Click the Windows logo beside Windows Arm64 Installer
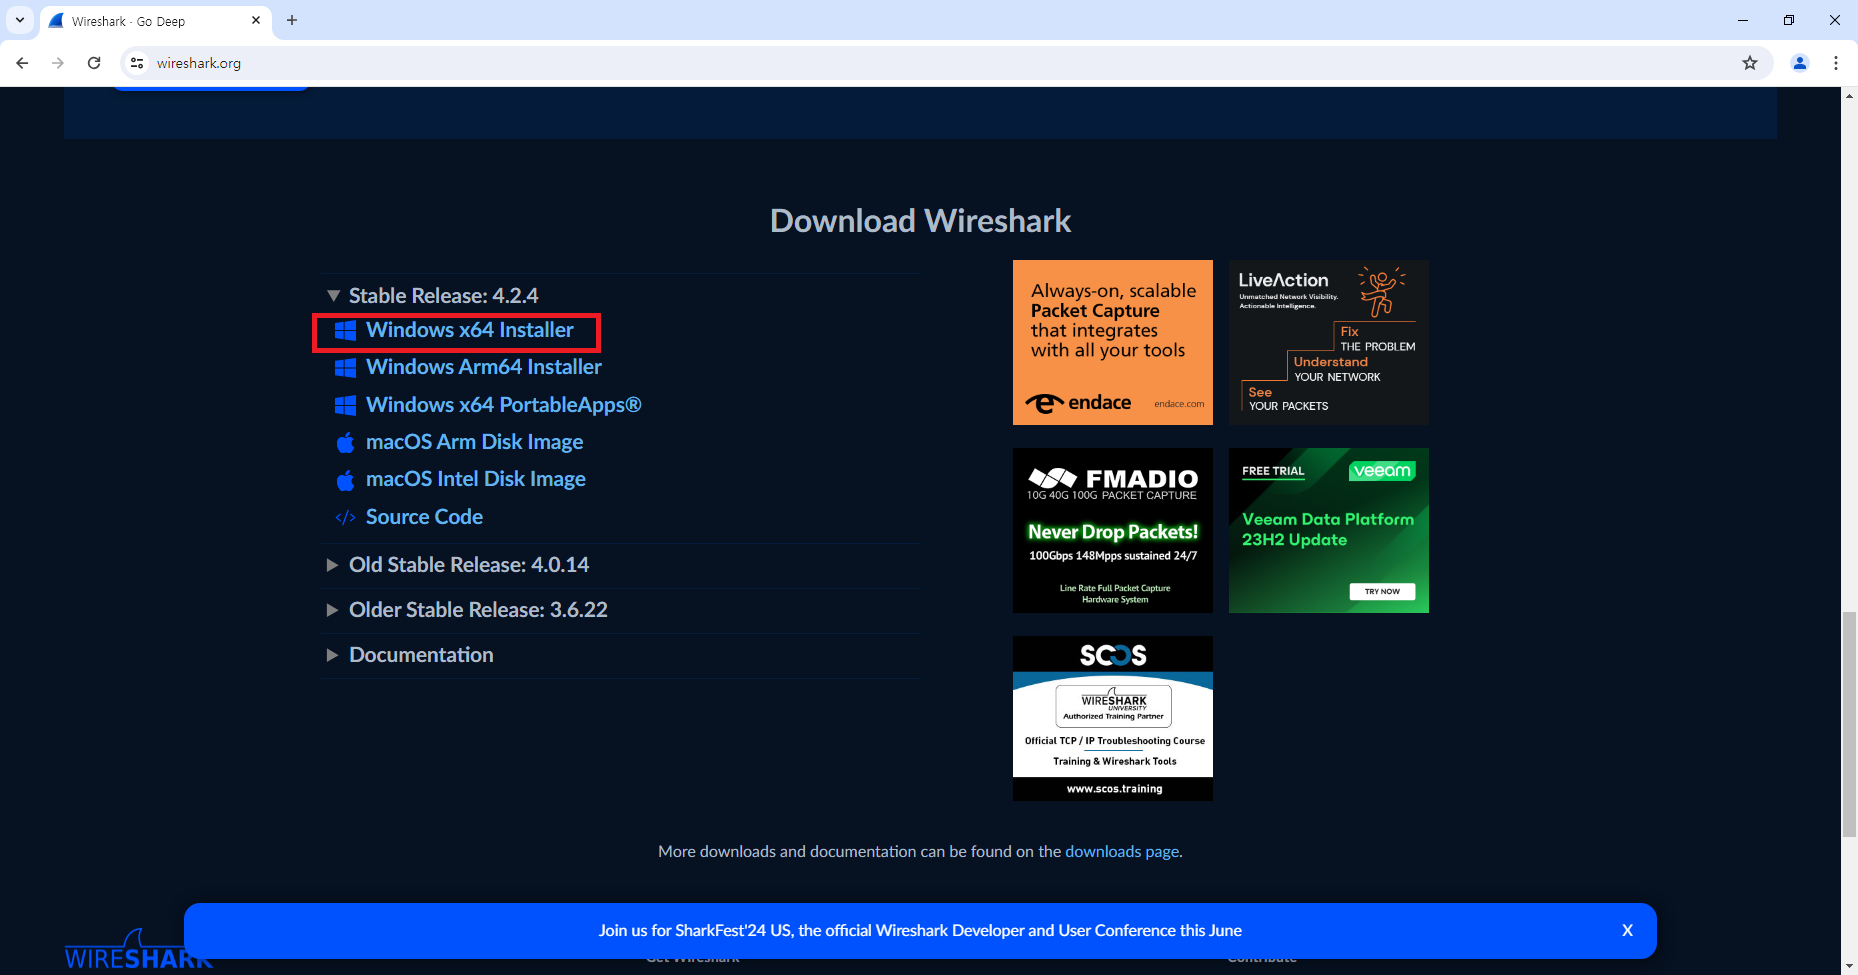The image size is (1858, 975). pyautogui.click(x=345, y=368)
